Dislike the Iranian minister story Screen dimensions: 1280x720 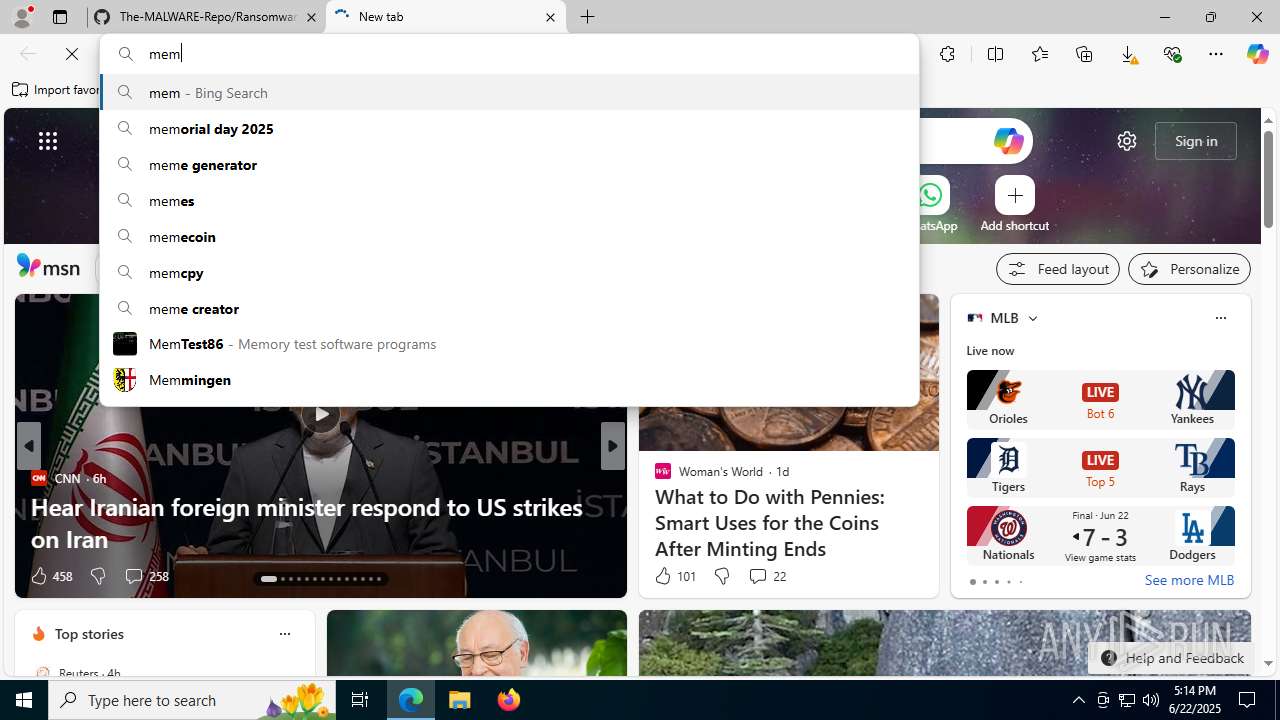[97, 576]
